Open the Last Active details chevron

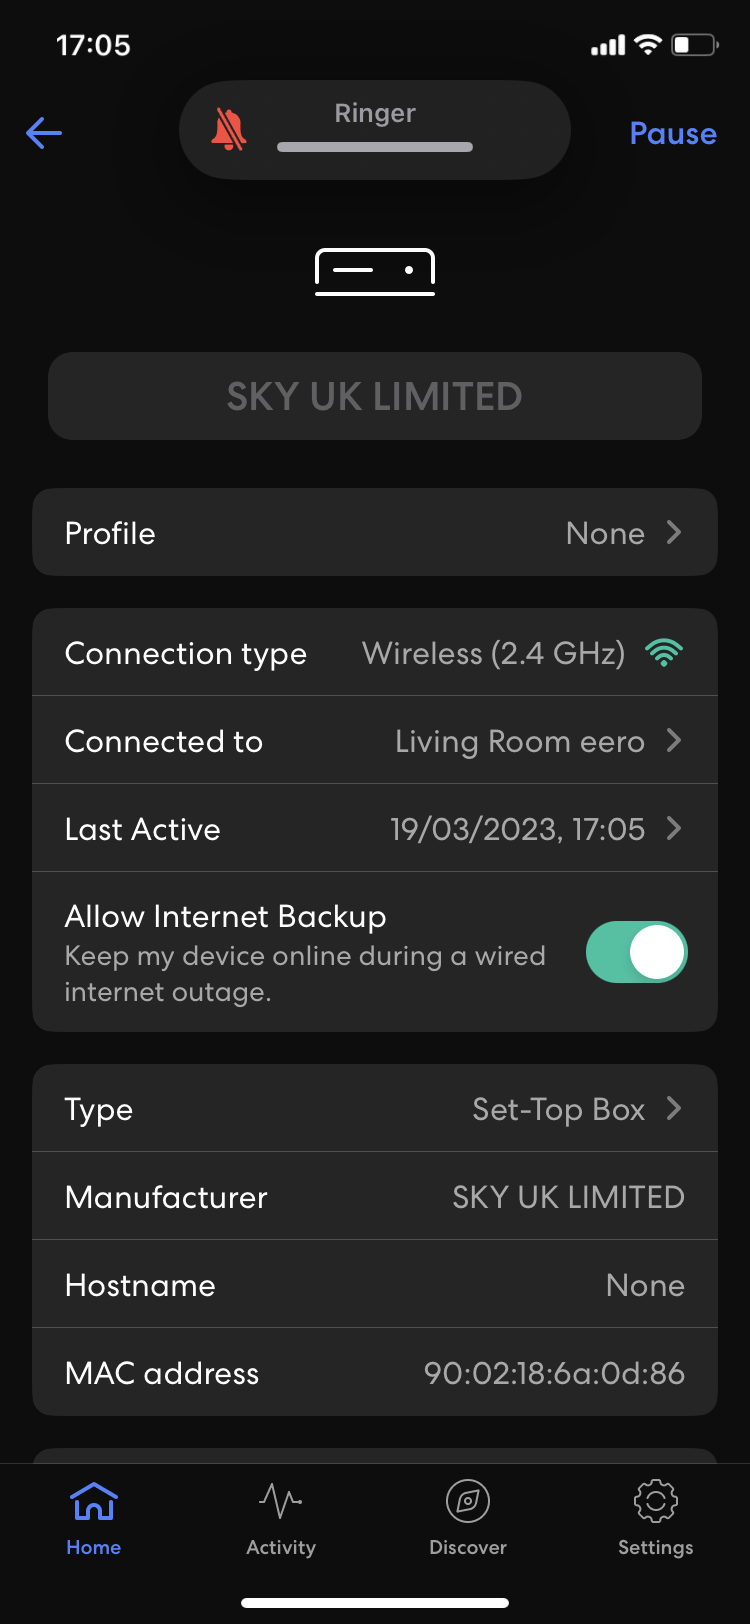coord(674,829)
